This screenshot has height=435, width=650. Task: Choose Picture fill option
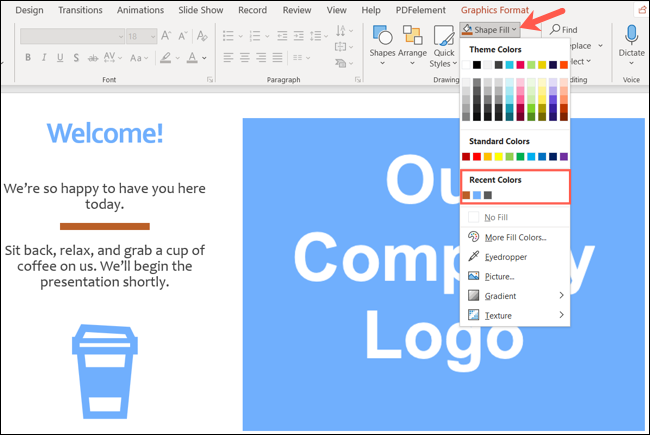[499, 276]
